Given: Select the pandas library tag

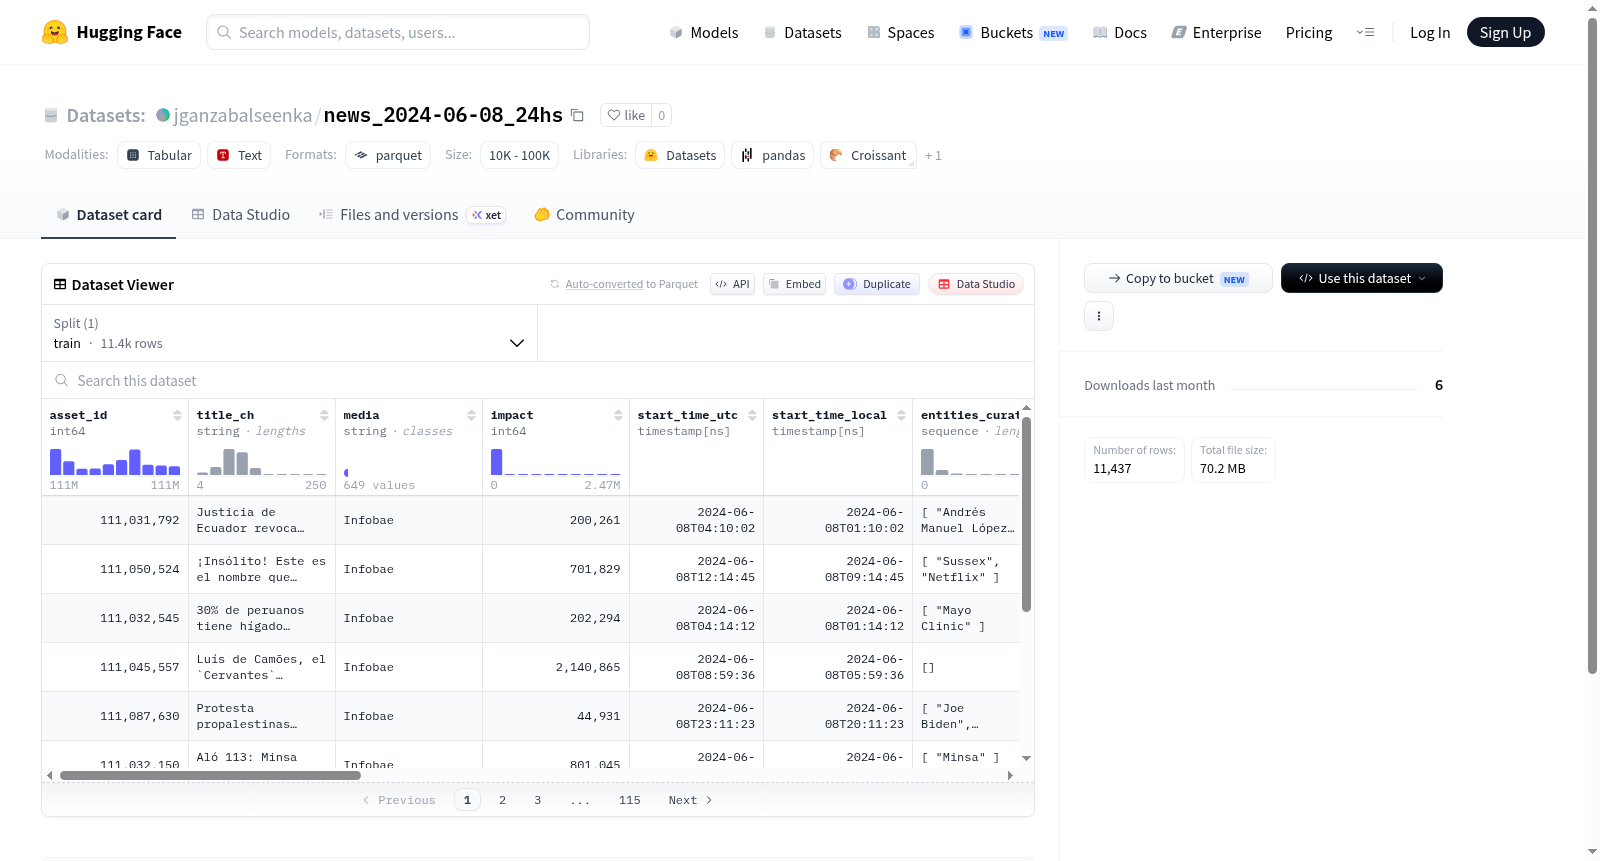Looking at the screenshot, I should (773, 155).
